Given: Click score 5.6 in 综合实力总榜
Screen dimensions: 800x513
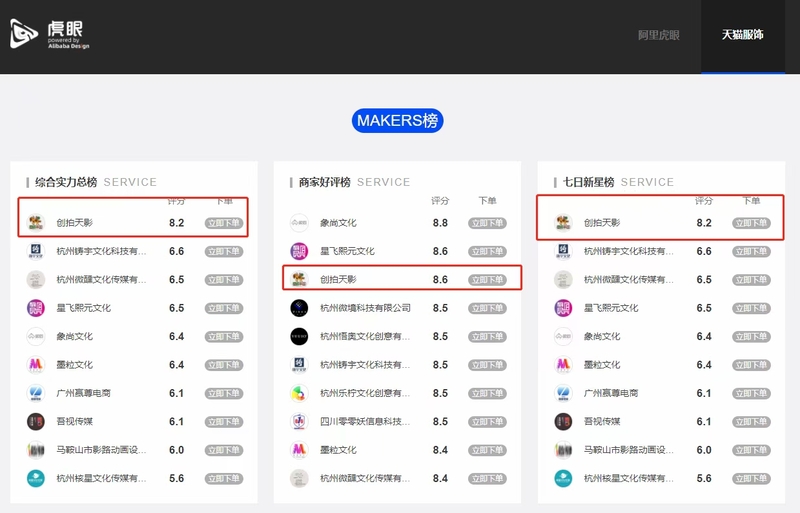Looking at the screenshot, I should click(177, 479).
